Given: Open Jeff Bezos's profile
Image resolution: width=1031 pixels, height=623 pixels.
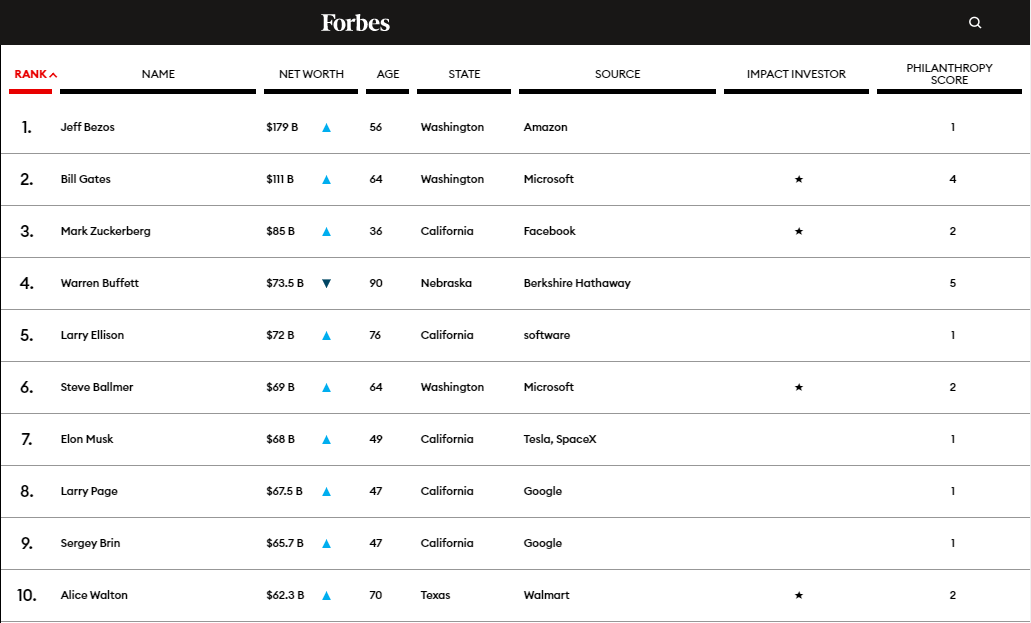Looking at the screenshot, I should pyautogui.click(x=87, y=127).
